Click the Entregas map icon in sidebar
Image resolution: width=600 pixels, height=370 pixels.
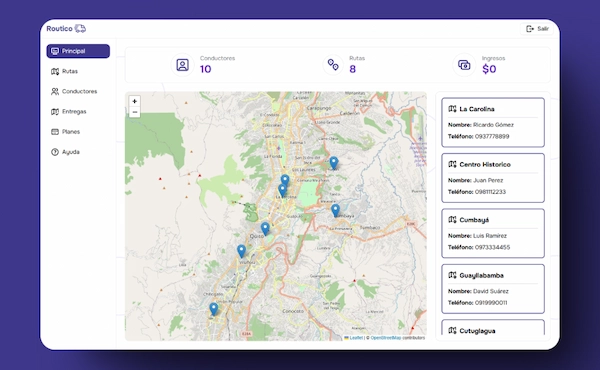(x=55, y=112)
